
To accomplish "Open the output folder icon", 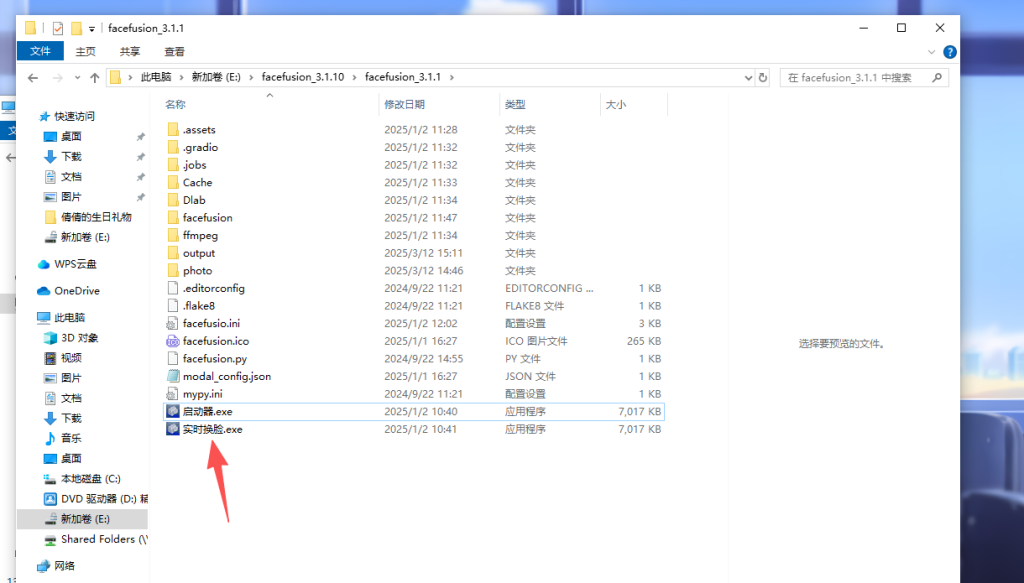I will tap(173, 253).
